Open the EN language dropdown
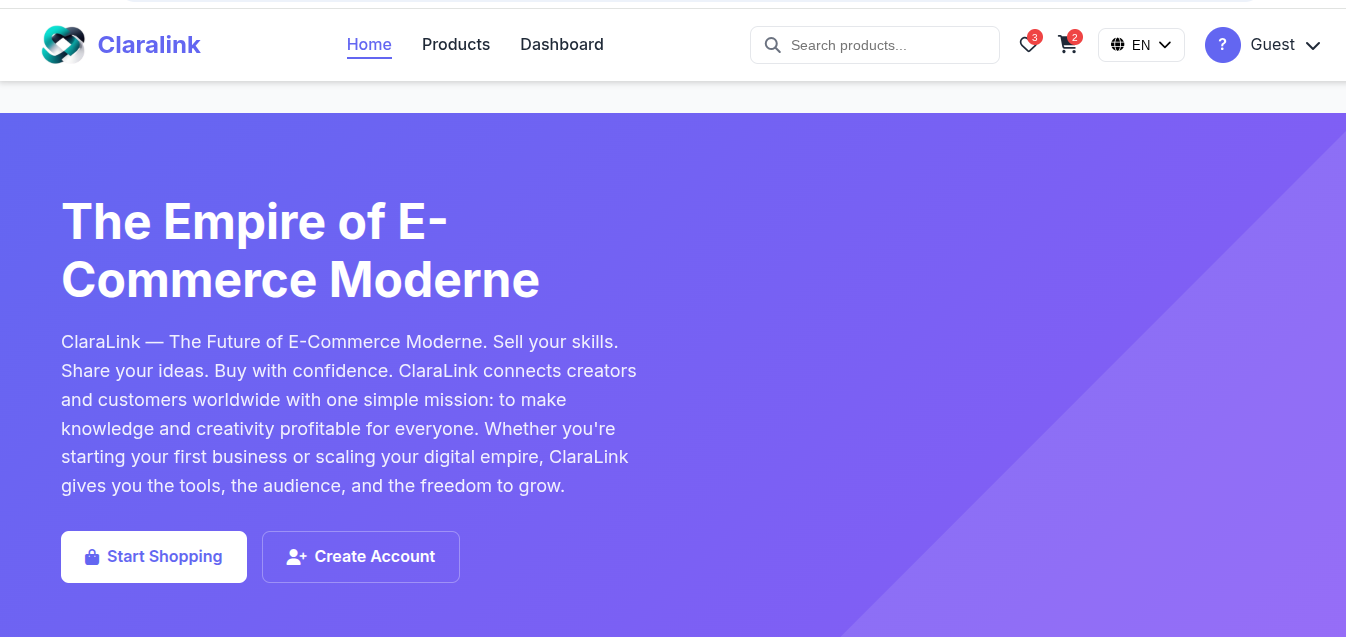1346x637 pixels. [x=1141, y=44]
